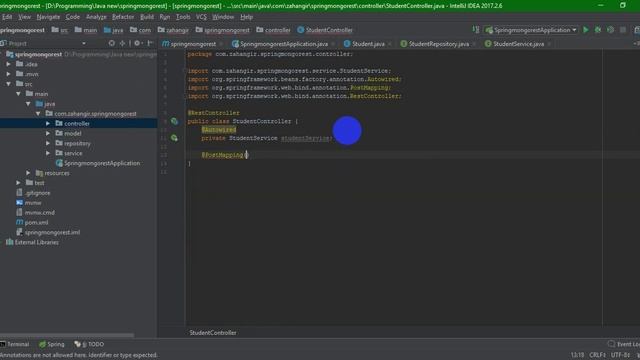Collapse the src folder
640x360 pixels.
coord(9,84)
